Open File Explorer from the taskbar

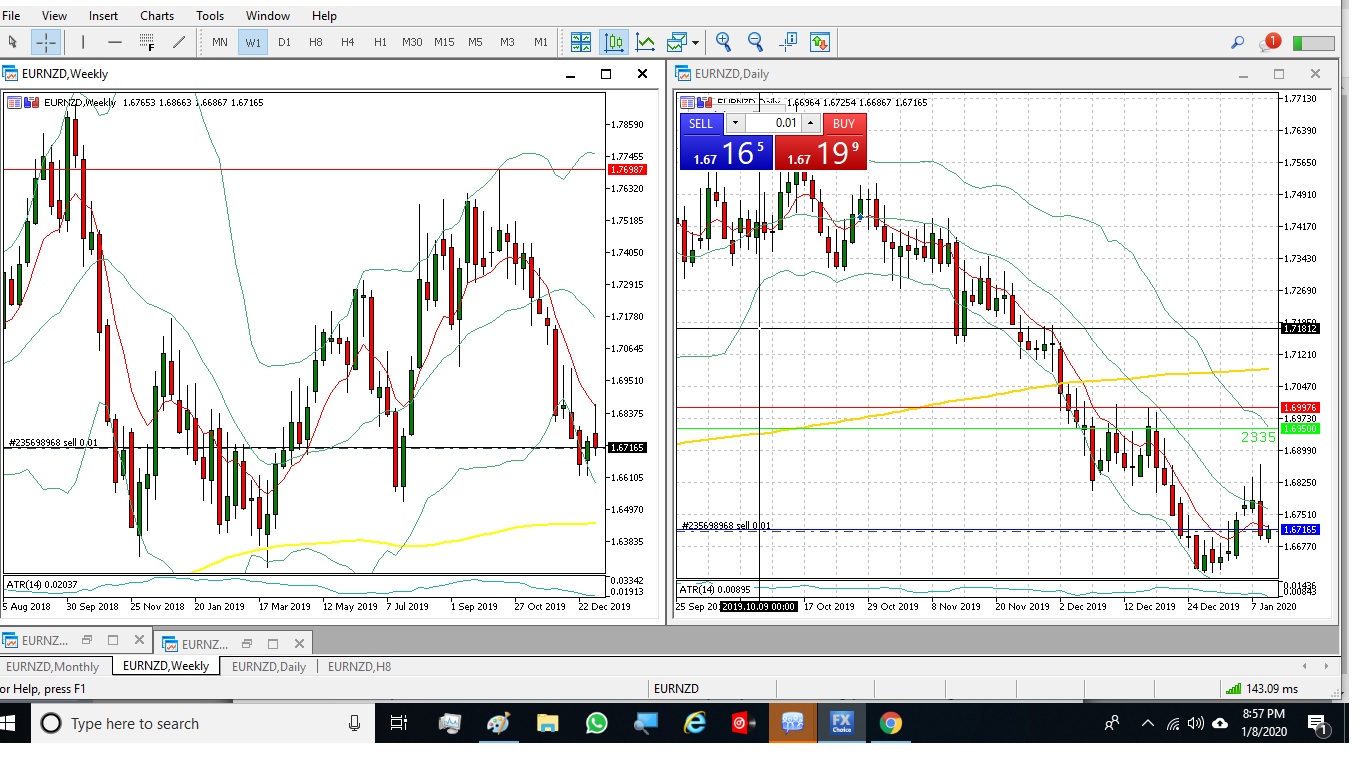(547, 723)
